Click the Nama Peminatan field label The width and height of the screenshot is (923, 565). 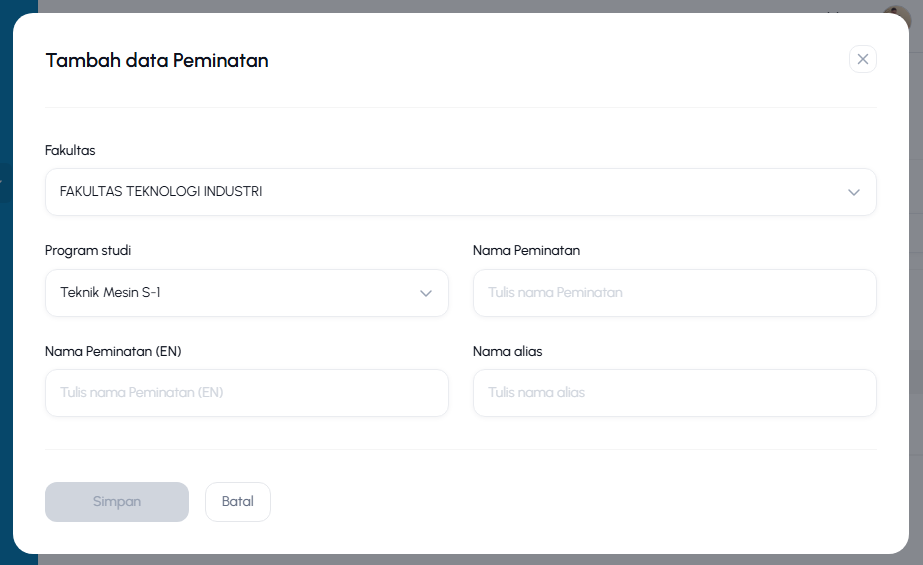tap(526, 251)
